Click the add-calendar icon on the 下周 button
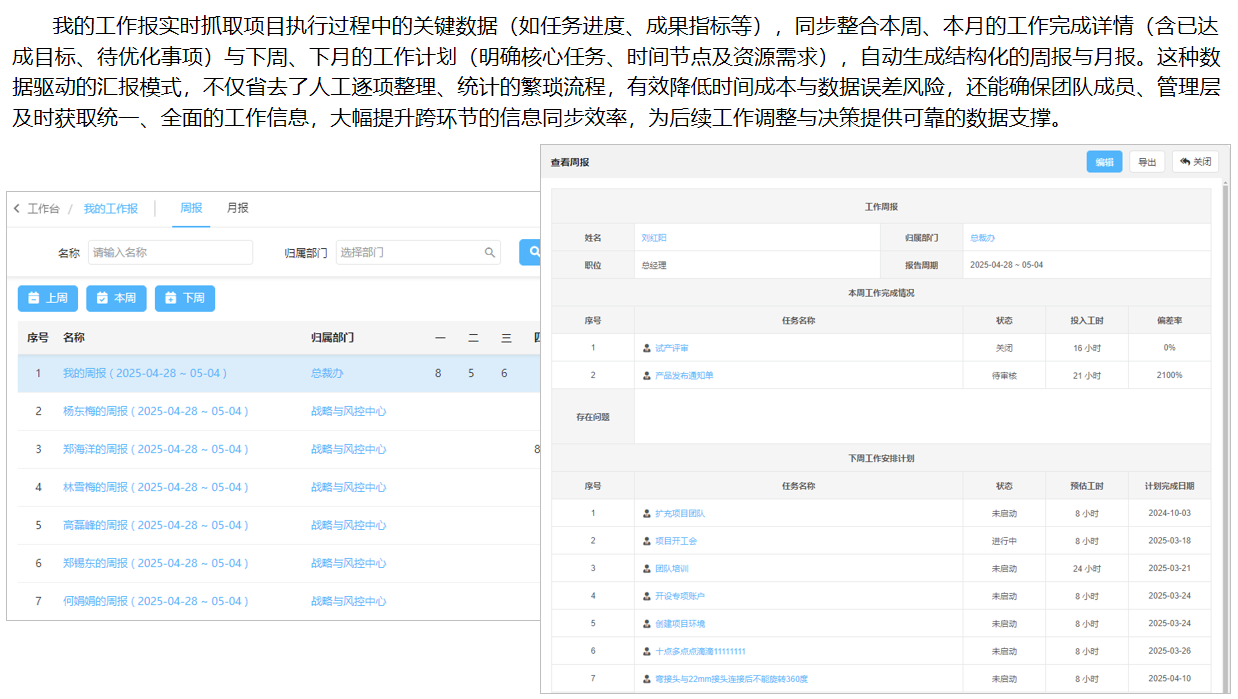 [170, 297]
